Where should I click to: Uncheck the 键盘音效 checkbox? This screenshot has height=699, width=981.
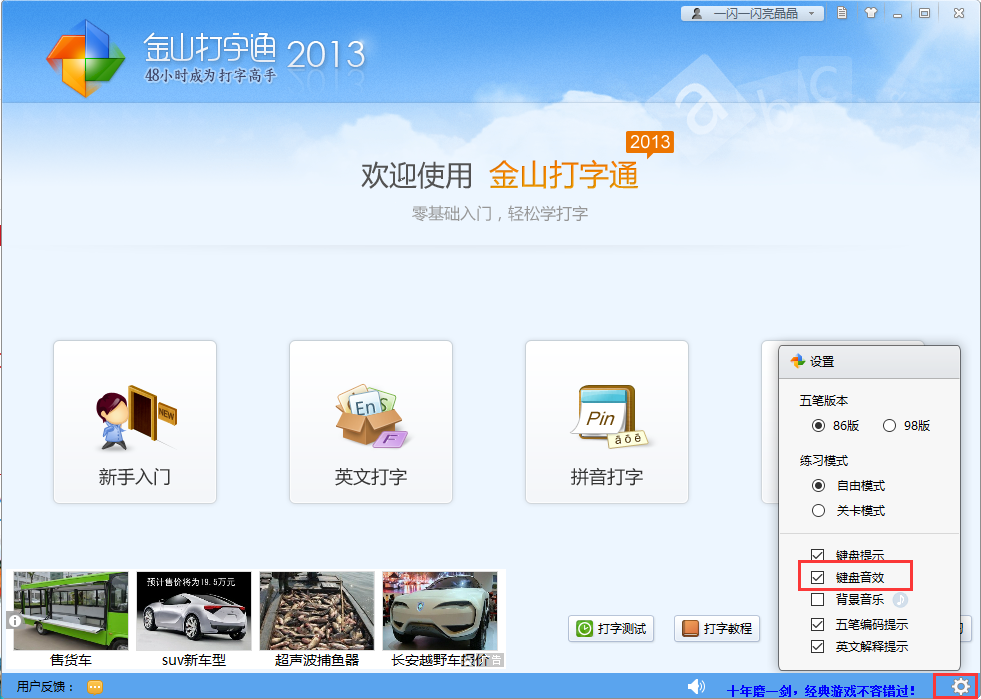tap(818, 578)
